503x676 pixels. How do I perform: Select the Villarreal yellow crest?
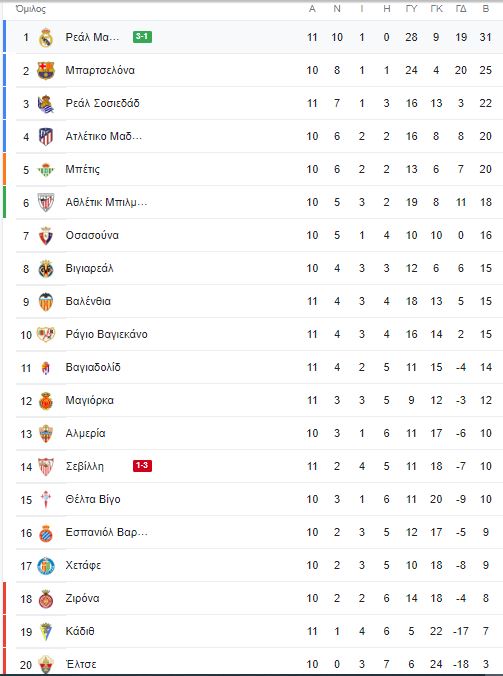click(x=46, y=269)
